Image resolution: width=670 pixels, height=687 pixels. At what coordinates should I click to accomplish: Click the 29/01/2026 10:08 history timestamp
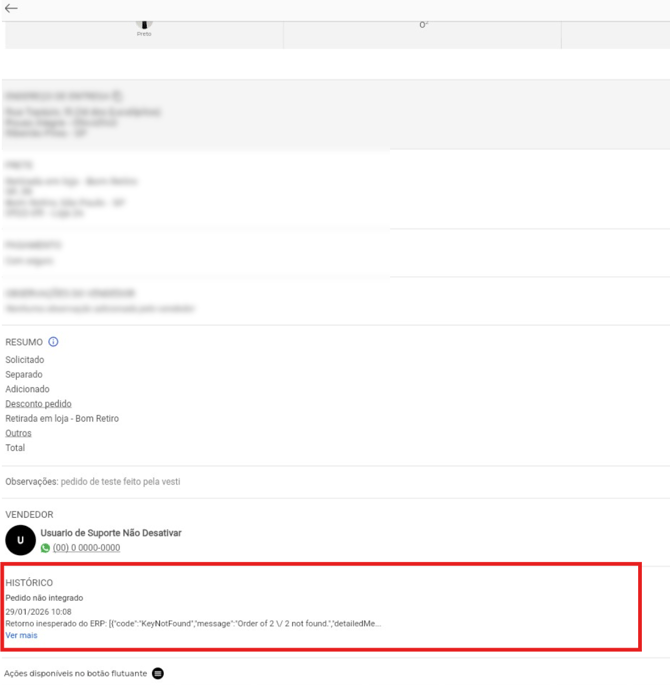tap(38, 611)
